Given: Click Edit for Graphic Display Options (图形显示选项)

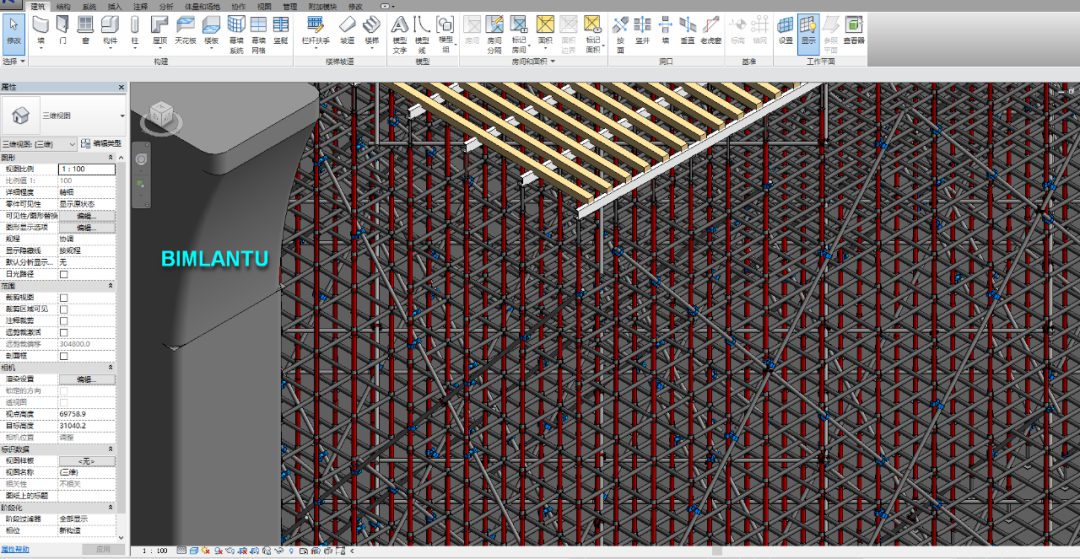Looking at the screenshot, I should pos(87,227).
